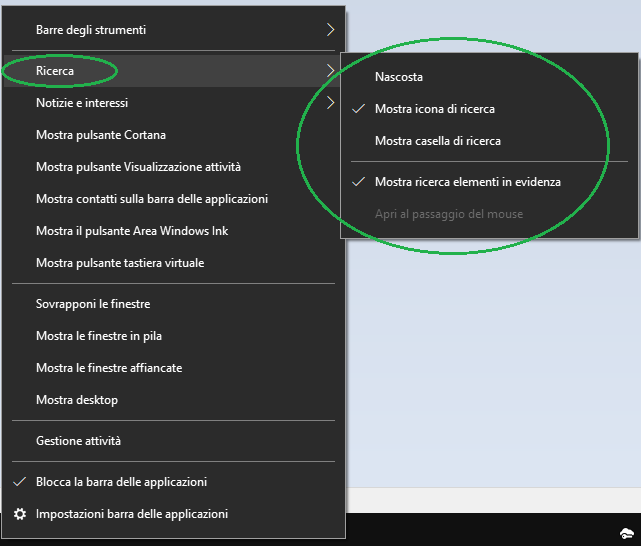
Task: Click the gear icon beside Impostazioni barra
Action: tap(20, 514)
